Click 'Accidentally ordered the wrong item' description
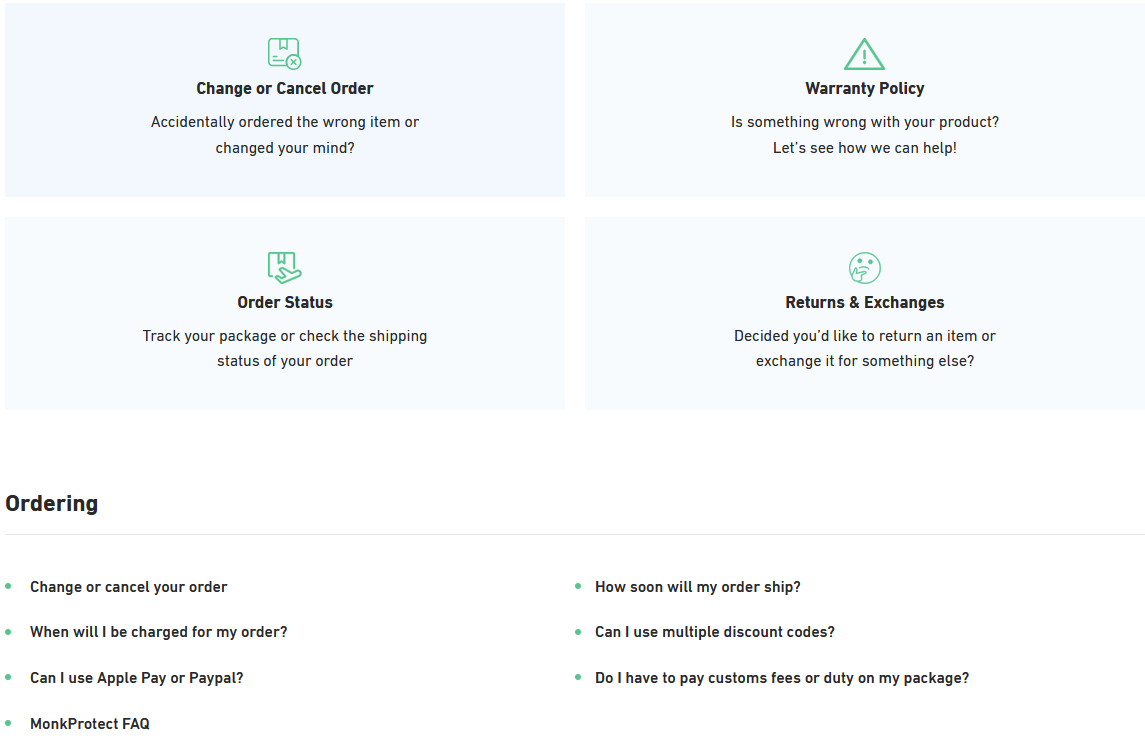Screen dimensions: 1145x741 [285, 134]
